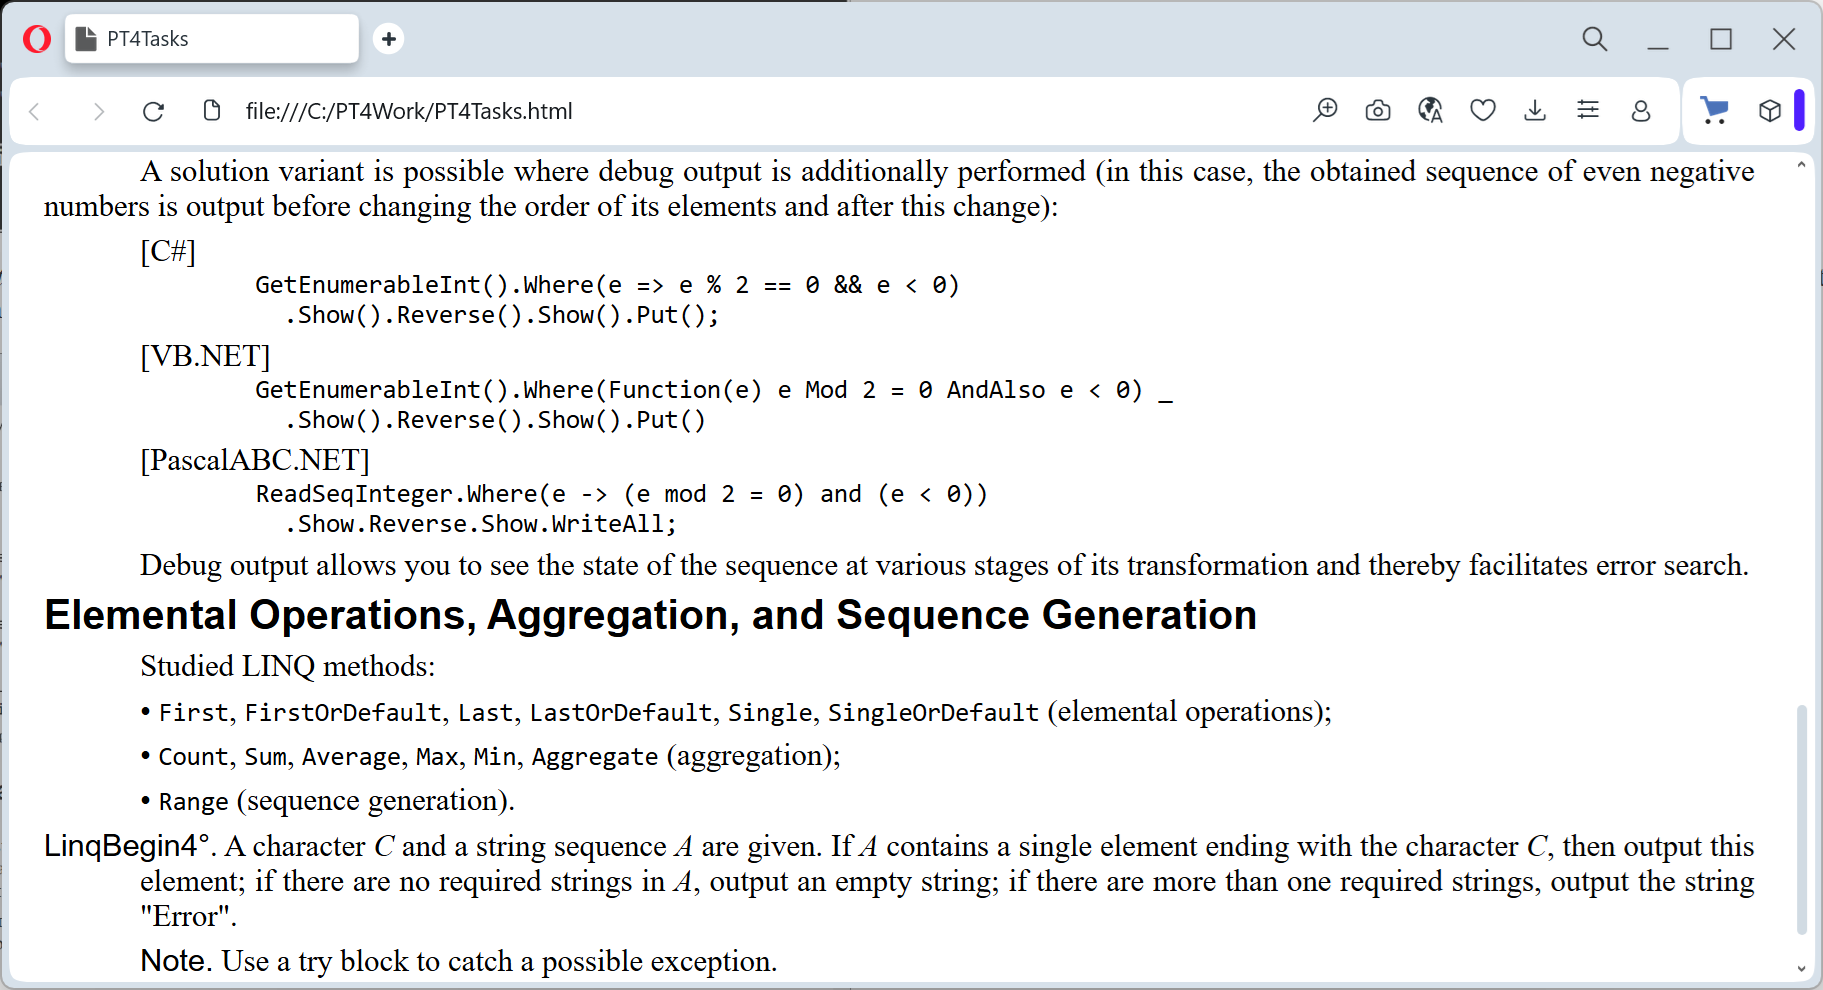The height and width of the screenshot is (990, 1823).
Task: Open the zoom magnifier in address bar
Action: pyautogui.click(x=1325, y=110)
